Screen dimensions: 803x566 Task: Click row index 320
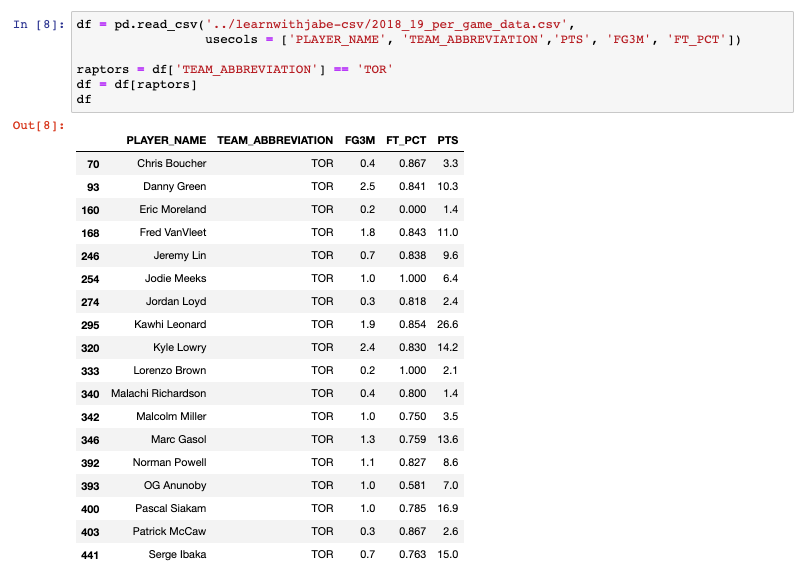pos(90,349)
